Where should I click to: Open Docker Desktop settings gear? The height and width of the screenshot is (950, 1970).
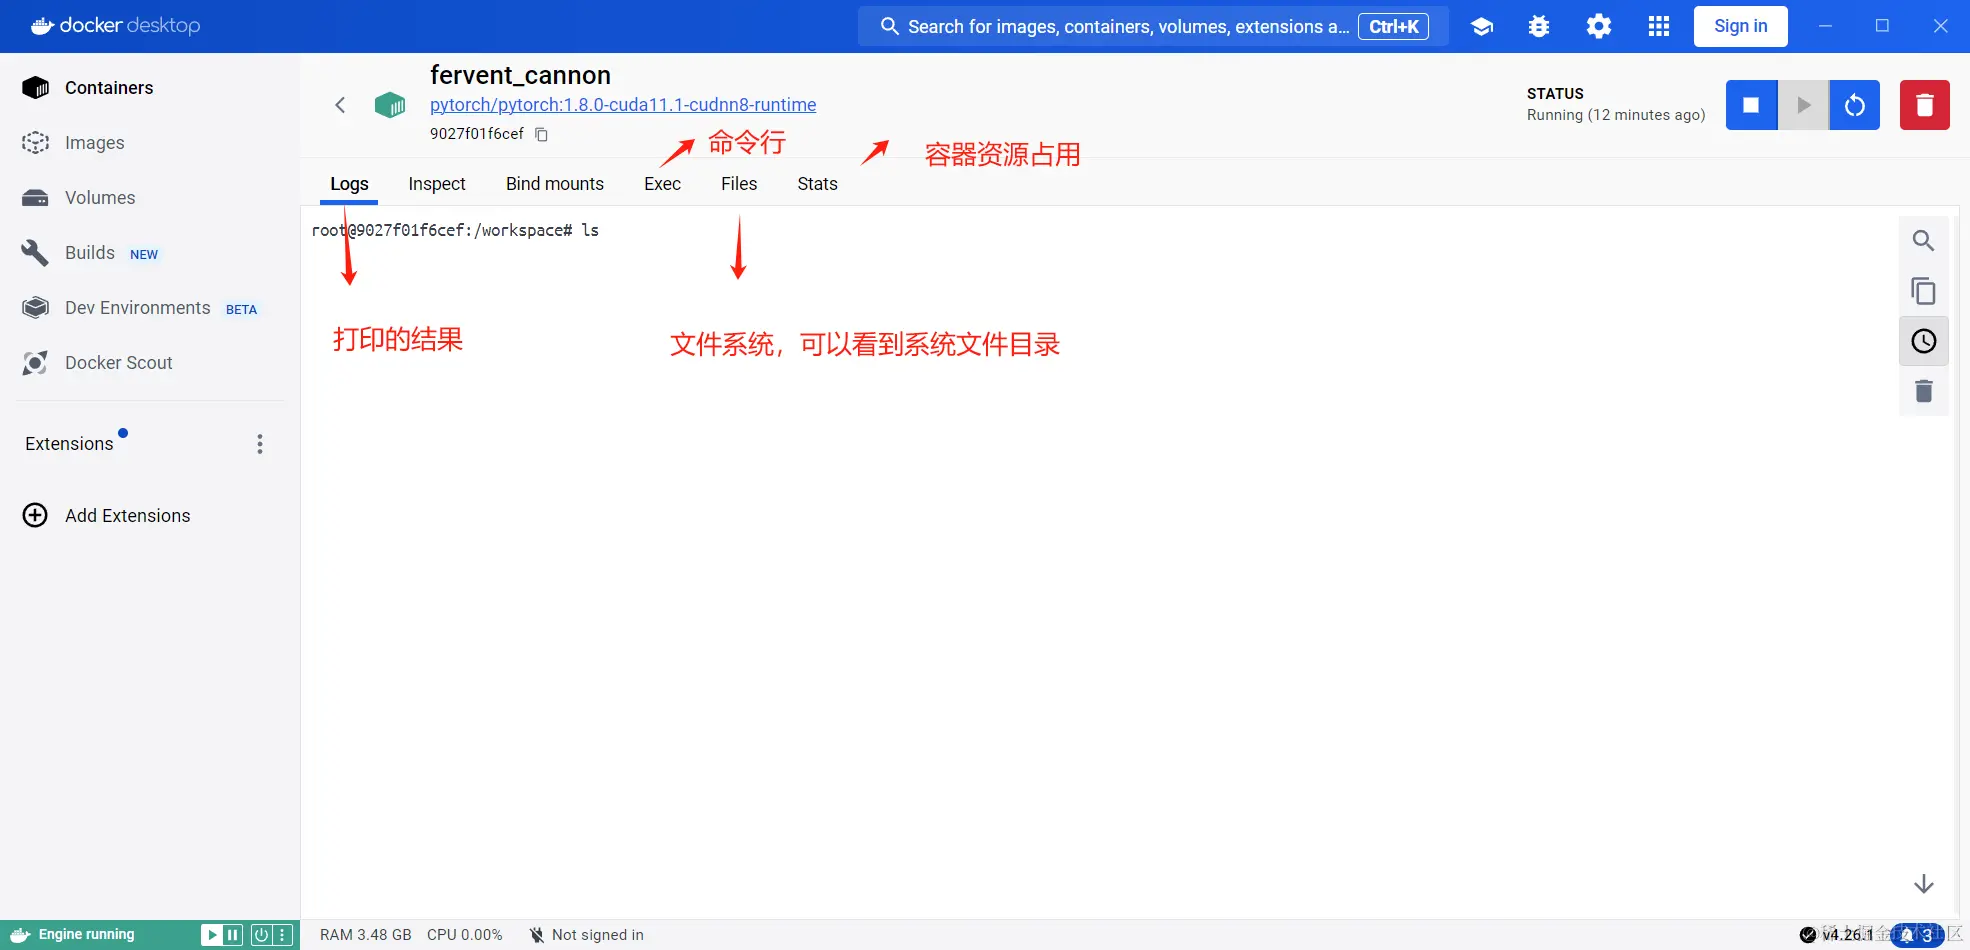coord(1599,27)
